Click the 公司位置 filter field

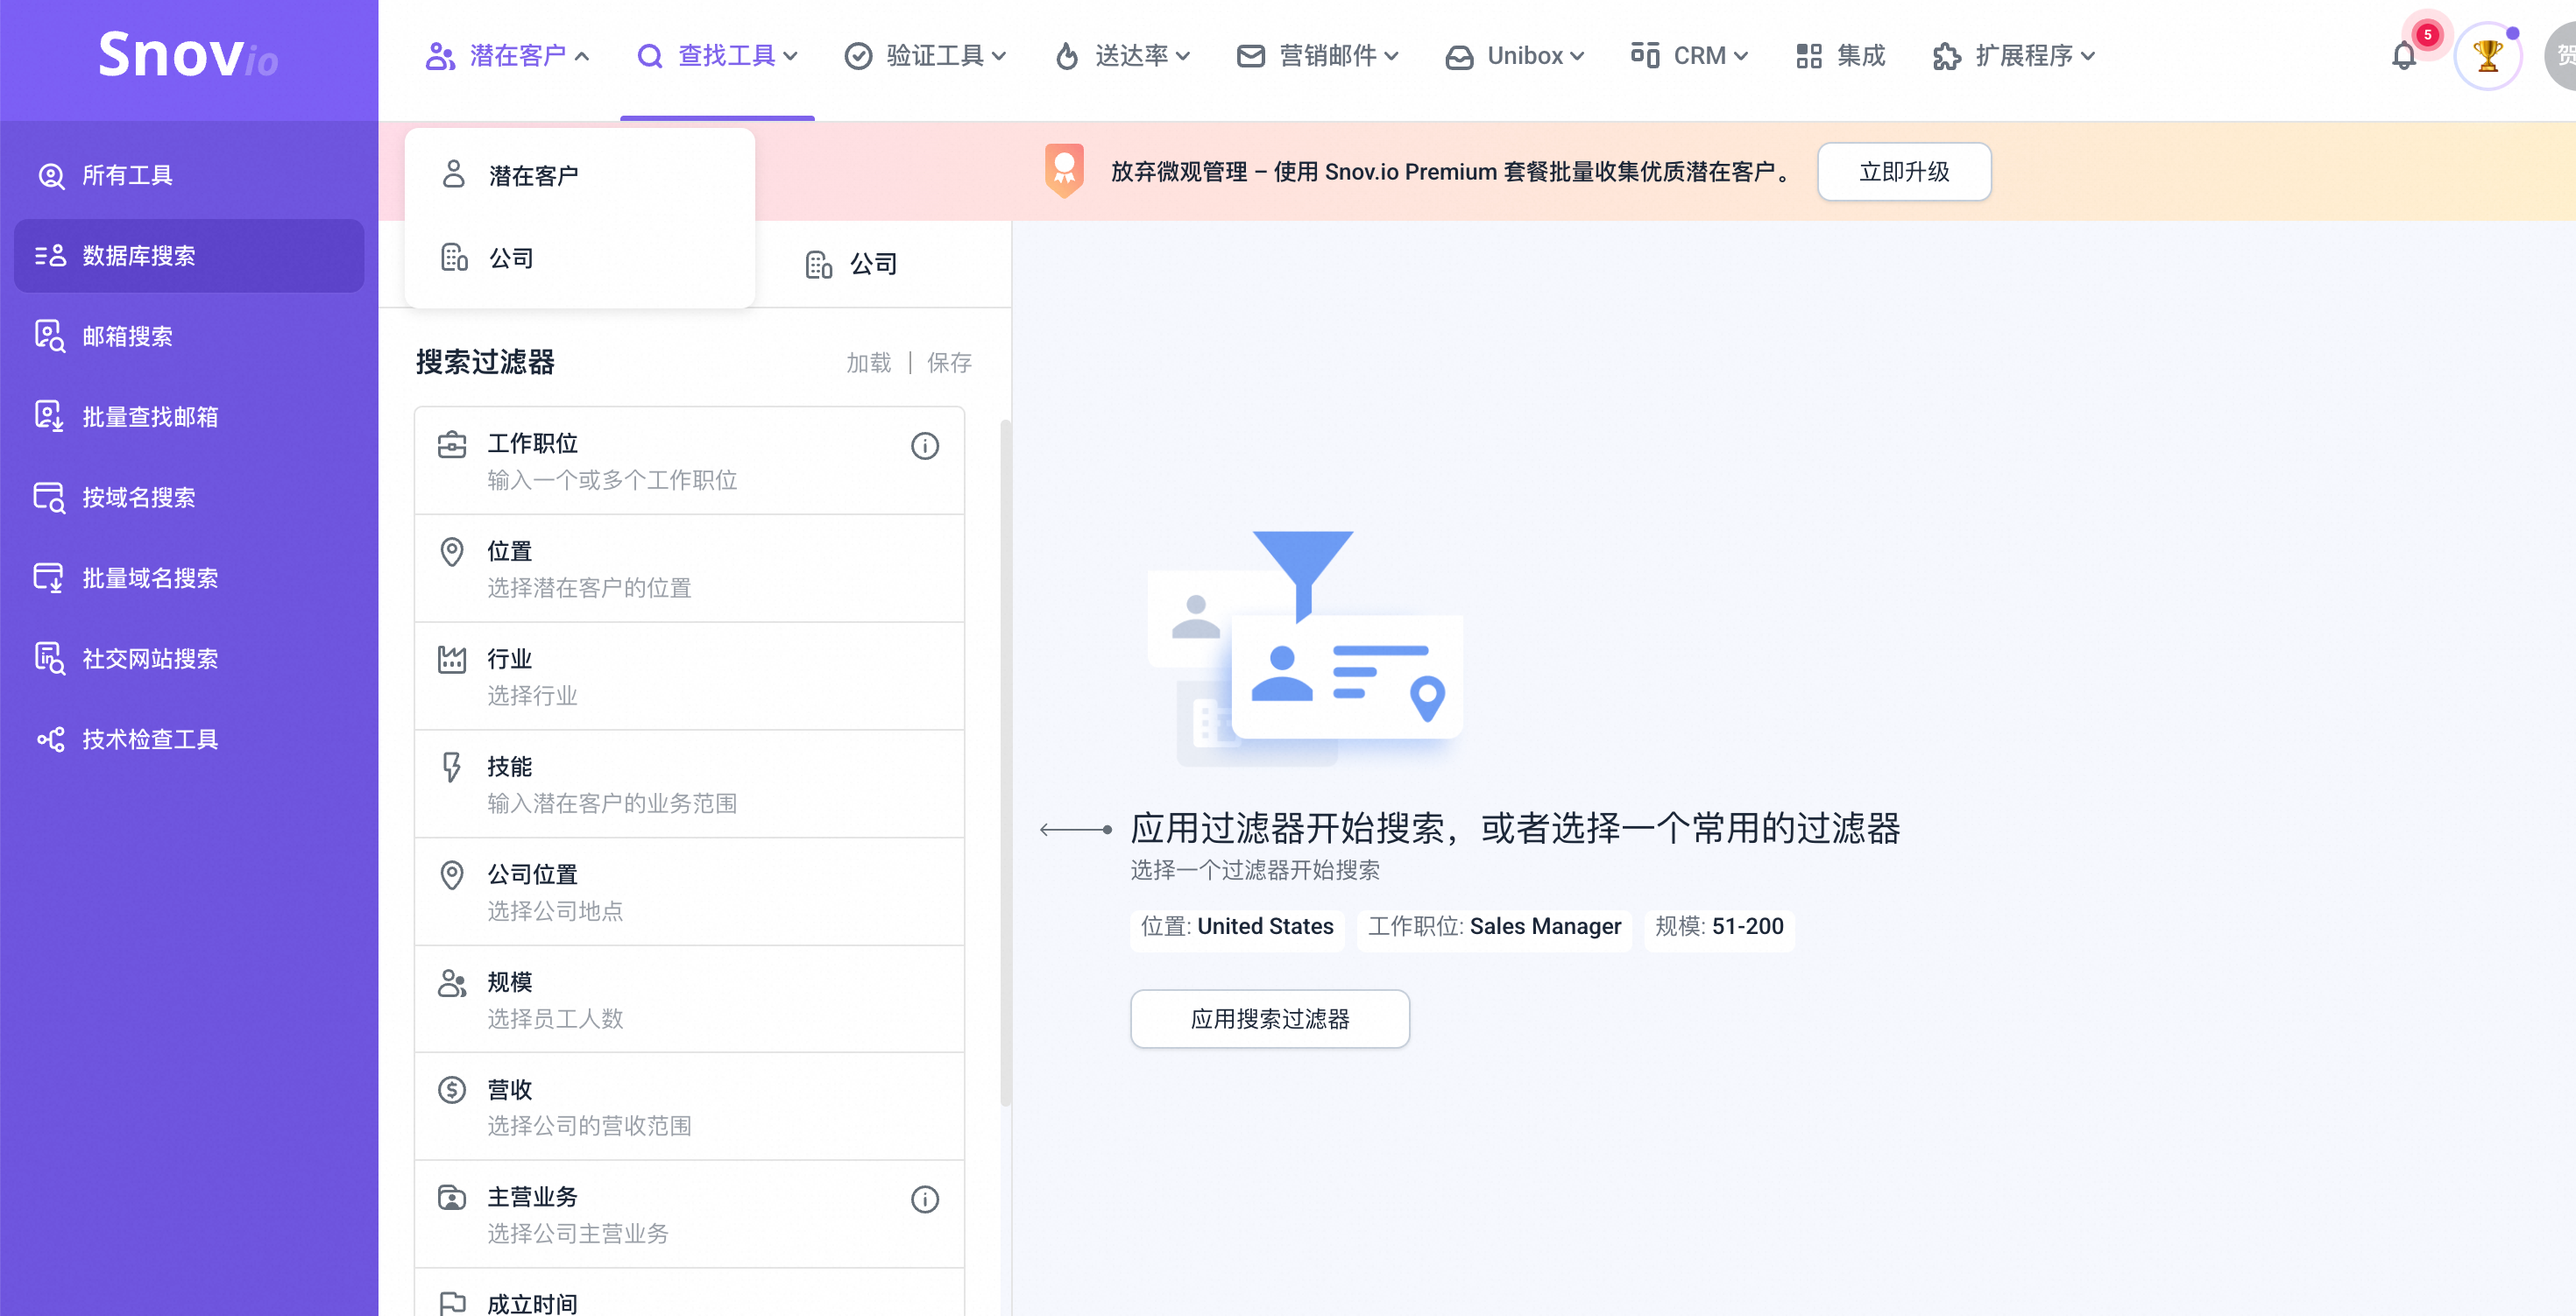(689, 892)
